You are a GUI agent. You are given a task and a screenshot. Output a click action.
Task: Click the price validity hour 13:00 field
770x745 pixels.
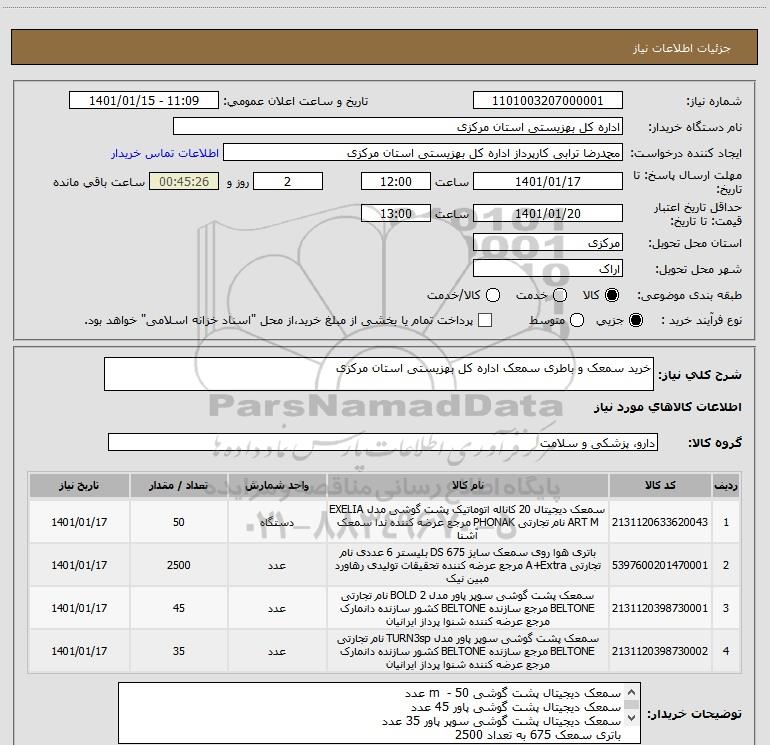coord(396,213)
